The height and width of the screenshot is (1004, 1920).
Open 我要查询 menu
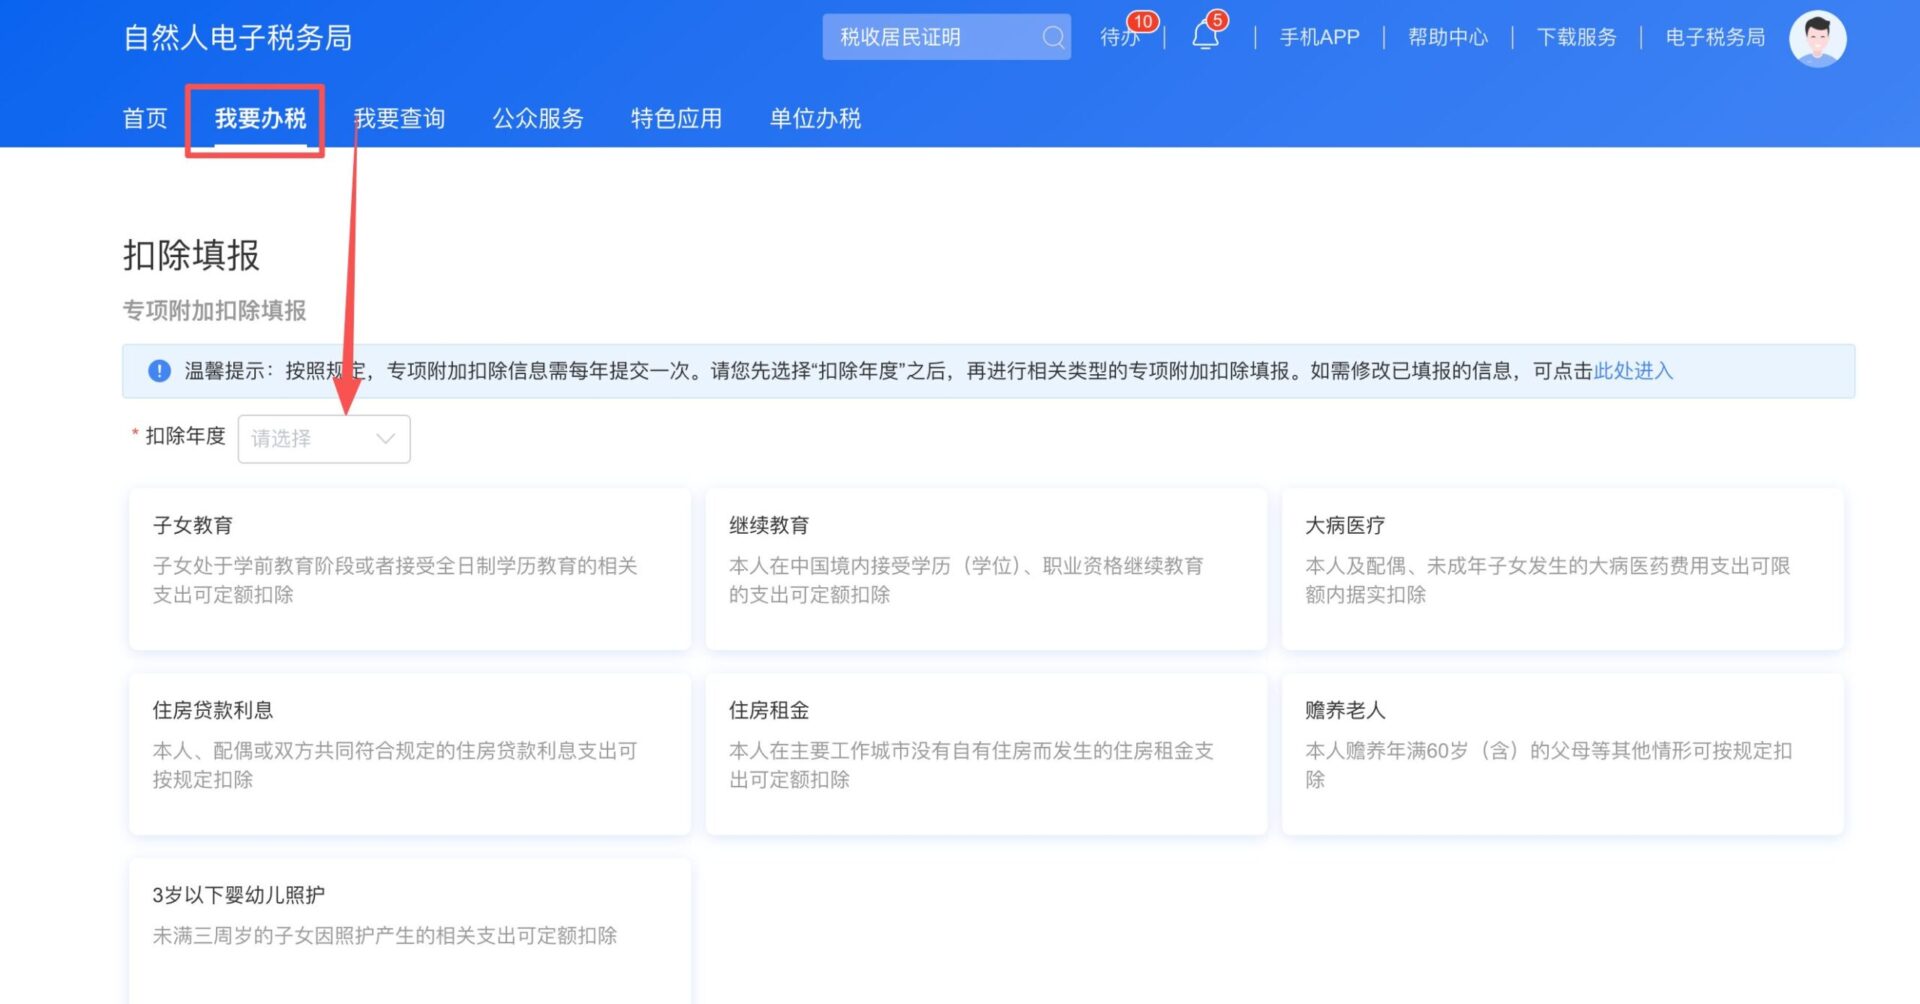[x=399, y=119]
